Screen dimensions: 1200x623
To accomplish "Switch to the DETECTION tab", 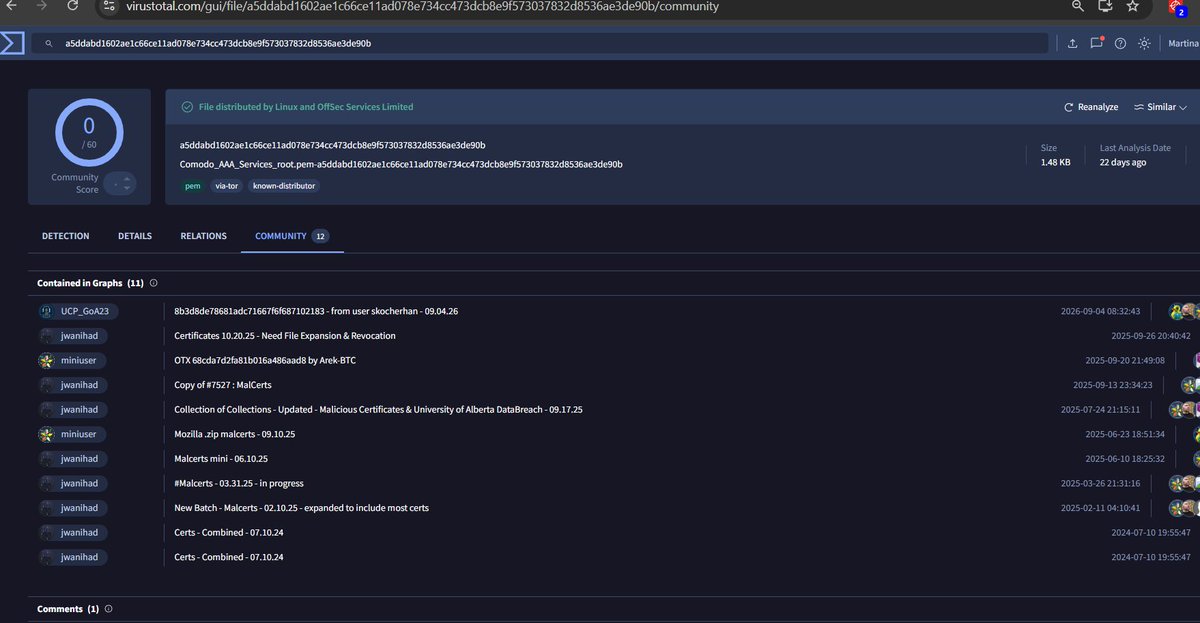I will [x=66, y=236].
